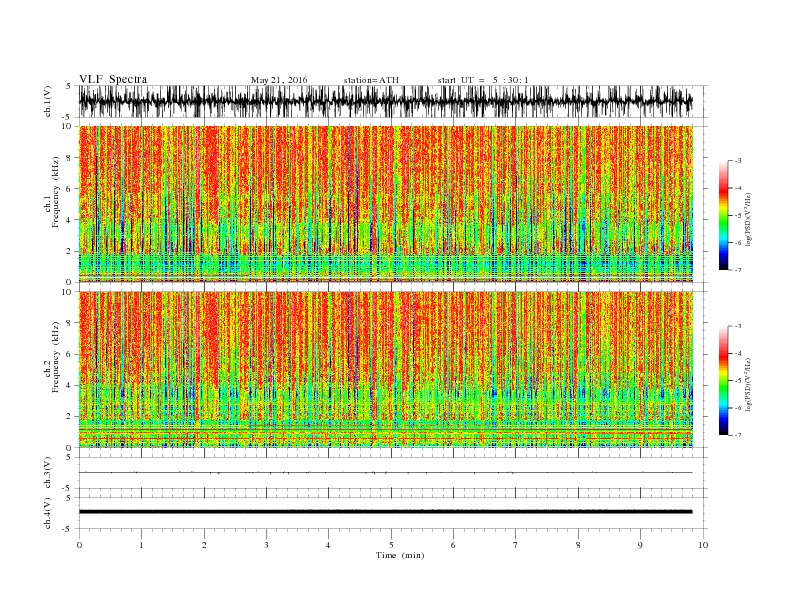Click the 4 kHz tick label of ch.1 spectrogram
Viewport: 792px width, 612px height.
(69, 220)
